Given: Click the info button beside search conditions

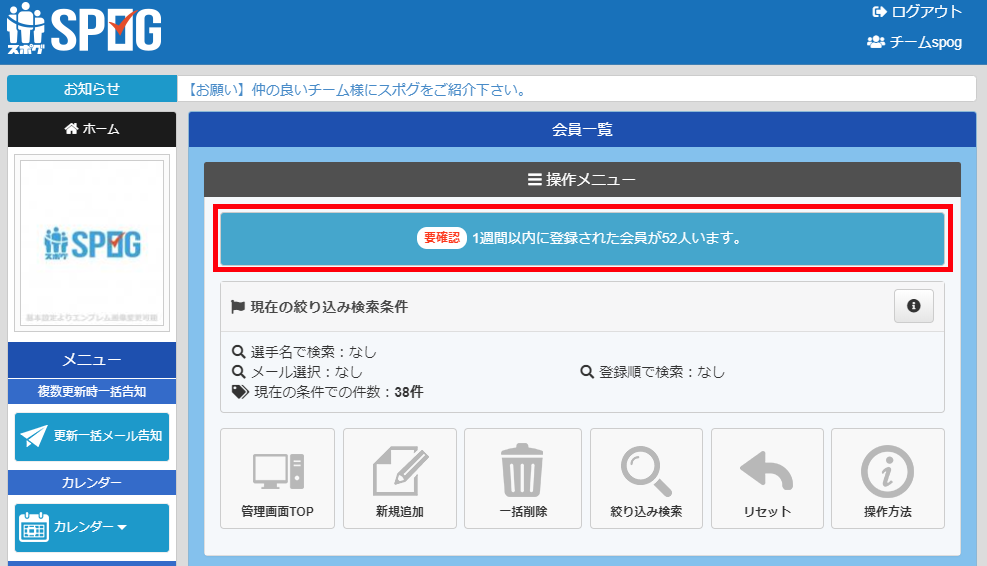Looking at the screenshot, I should [x=913, y=307].
